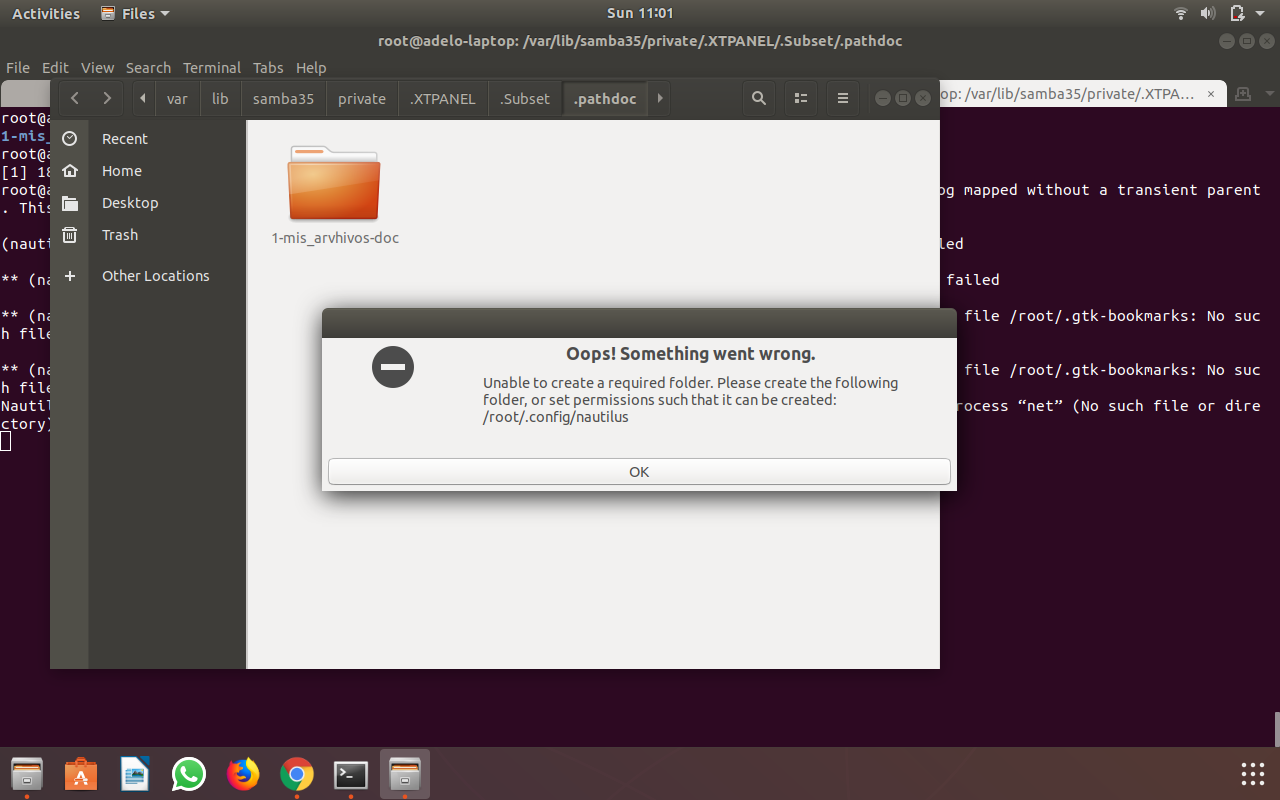This screenshot has height=800, width=1280.
Task: Open Trash in the sidebar
Action: click(120, 234)
